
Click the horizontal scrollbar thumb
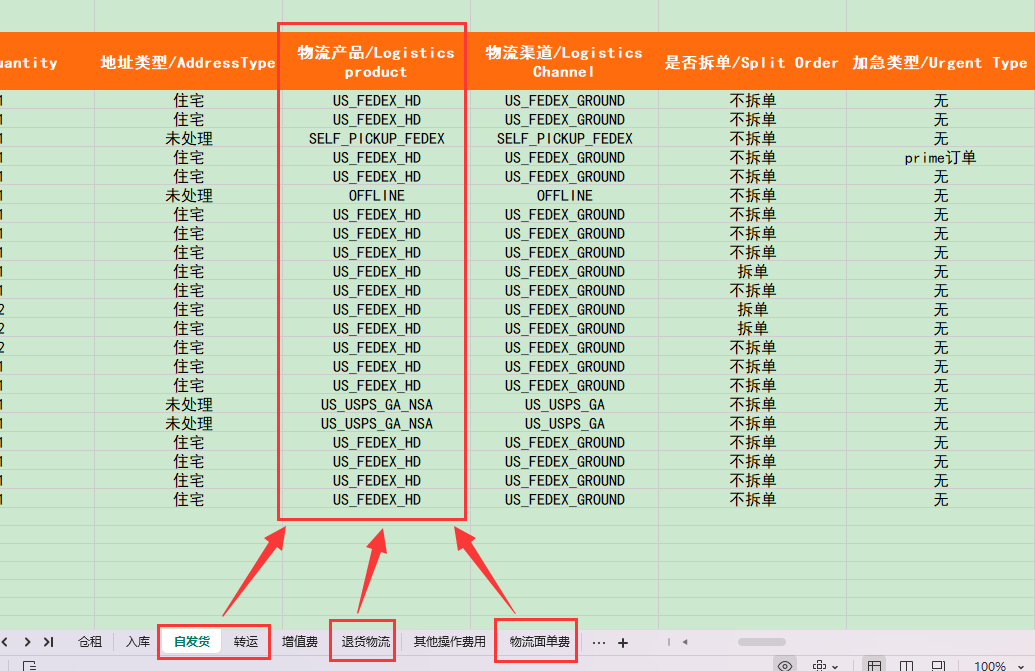[x=762, y=641]
